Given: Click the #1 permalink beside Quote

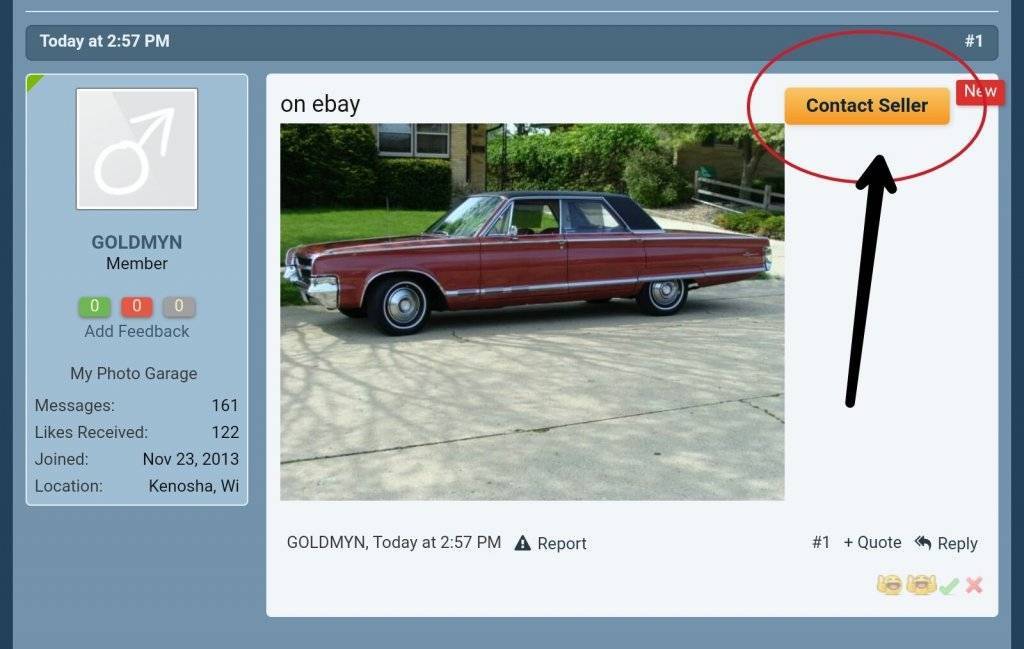Looking at the screenshot, I should click(821, 543).
